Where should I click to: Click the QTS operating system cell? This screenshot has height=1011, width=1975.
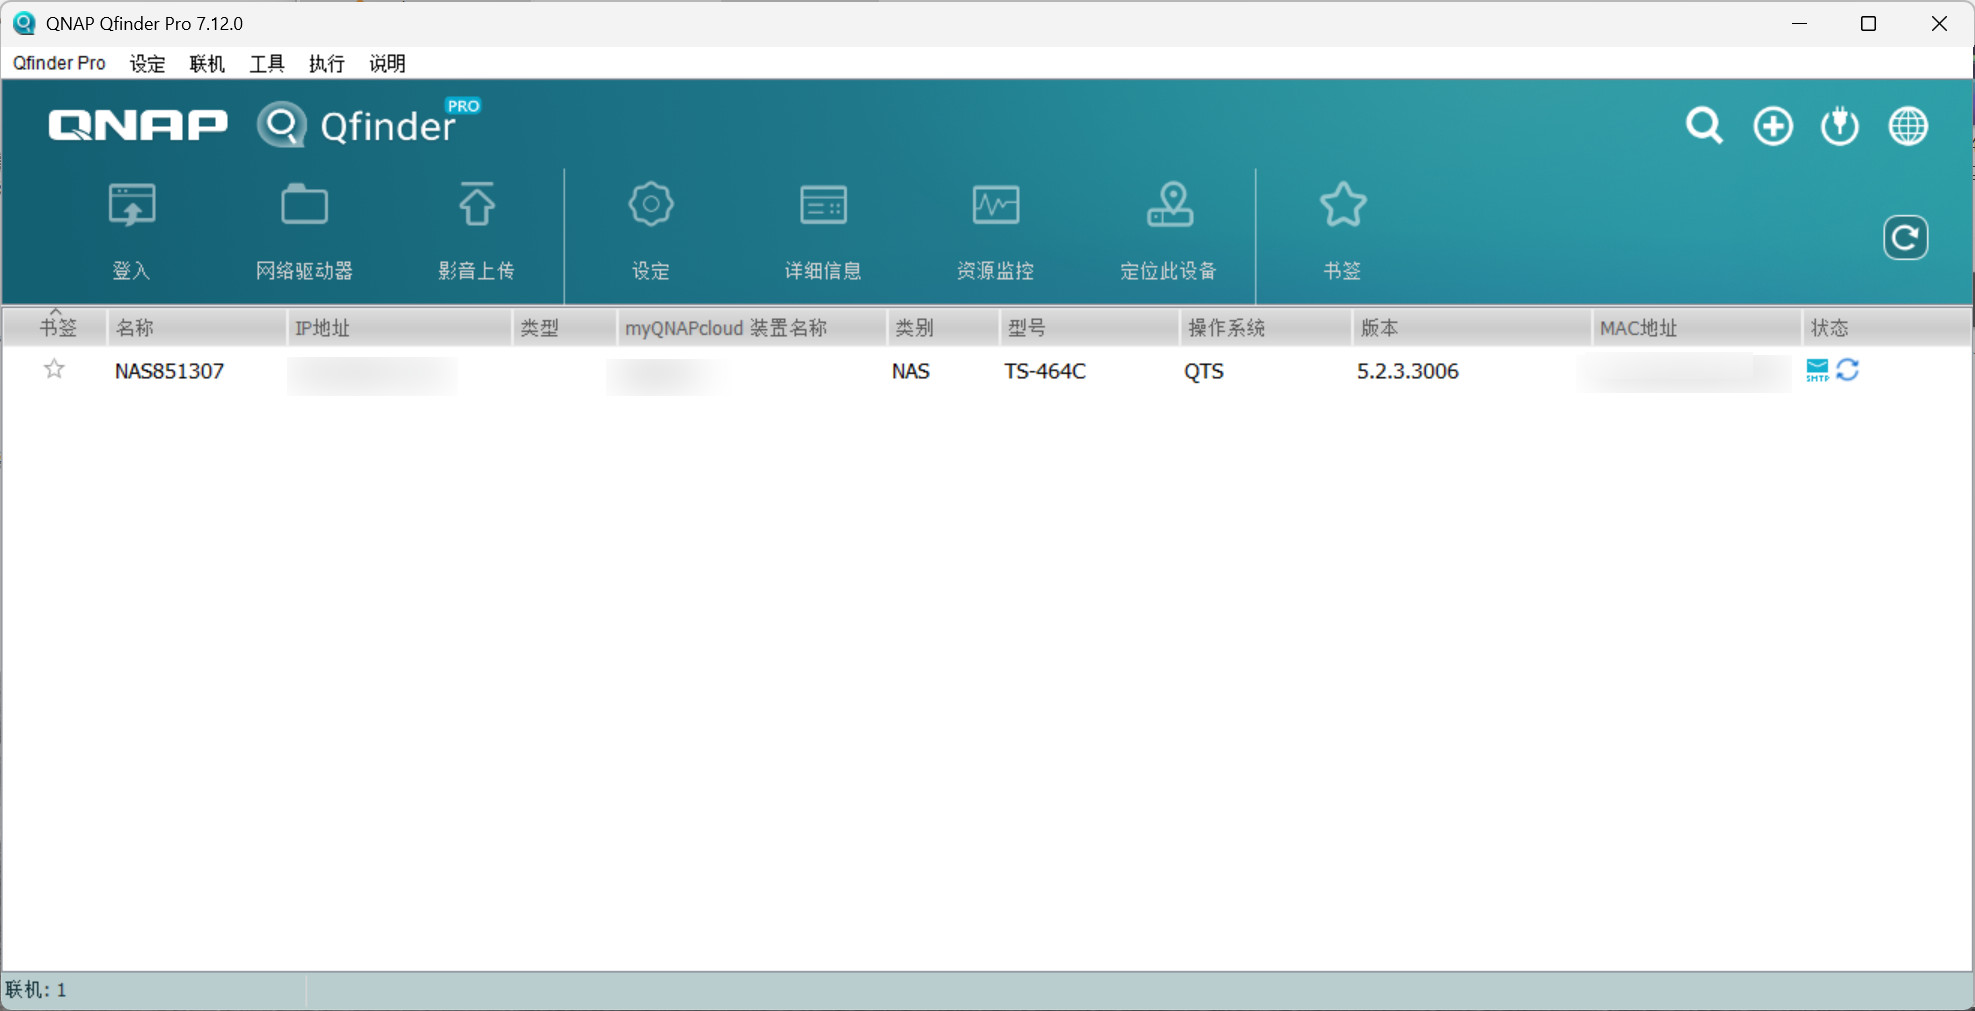1204,371
